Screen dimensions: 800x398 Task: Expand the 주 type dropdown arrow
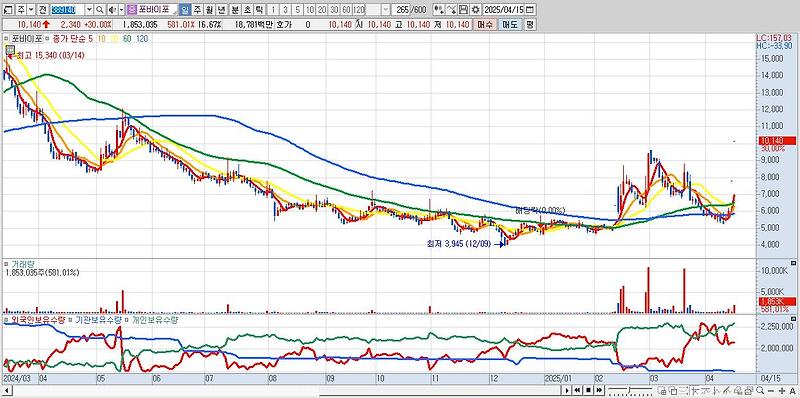[31, 10]
